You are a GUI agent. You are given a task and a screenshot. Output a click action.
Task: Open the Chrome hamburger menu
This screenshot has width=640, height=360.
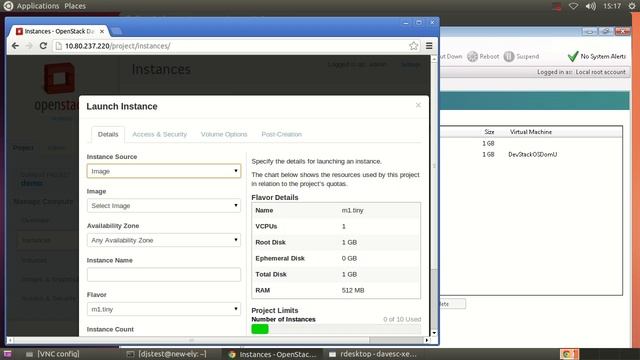(x=429, y=46)
